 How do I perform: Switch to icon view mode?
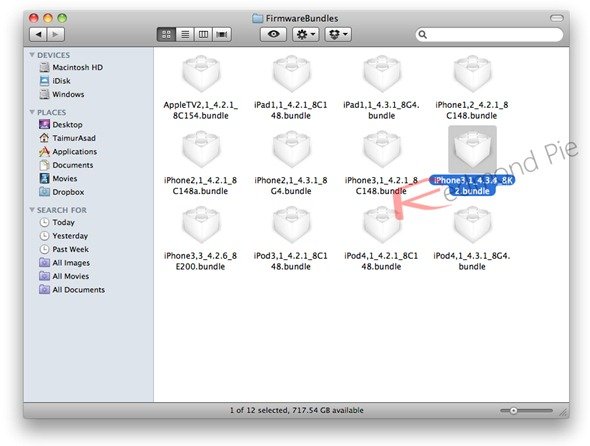coord(166,35)
